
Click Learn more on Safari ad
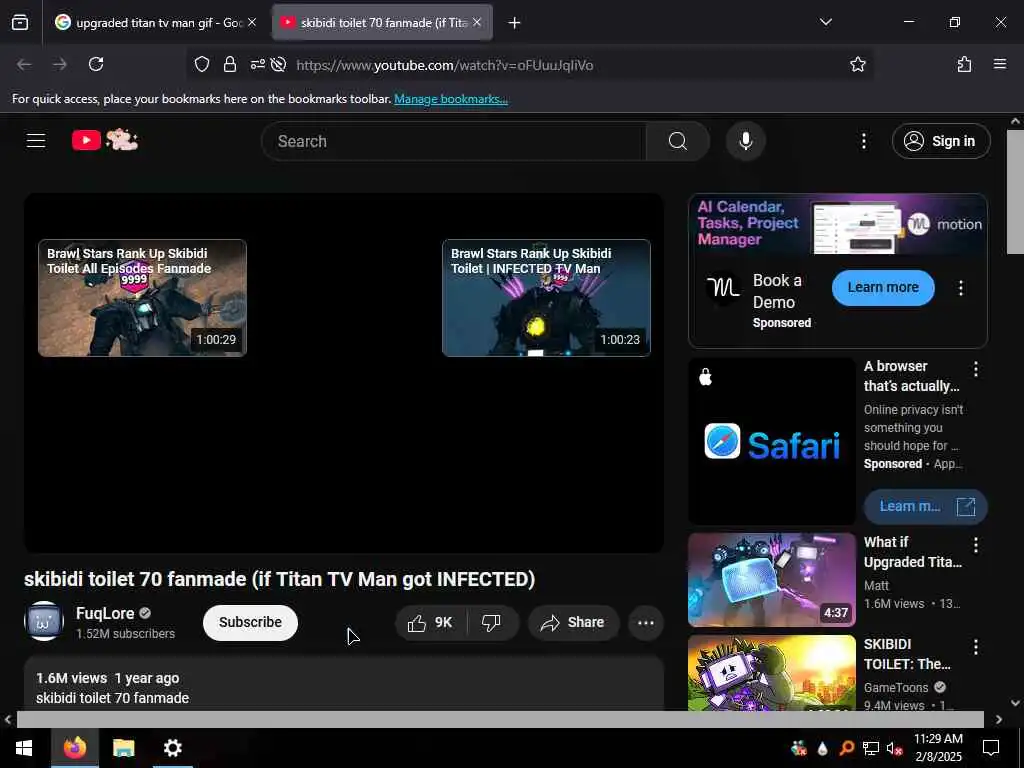click(925, 507)
